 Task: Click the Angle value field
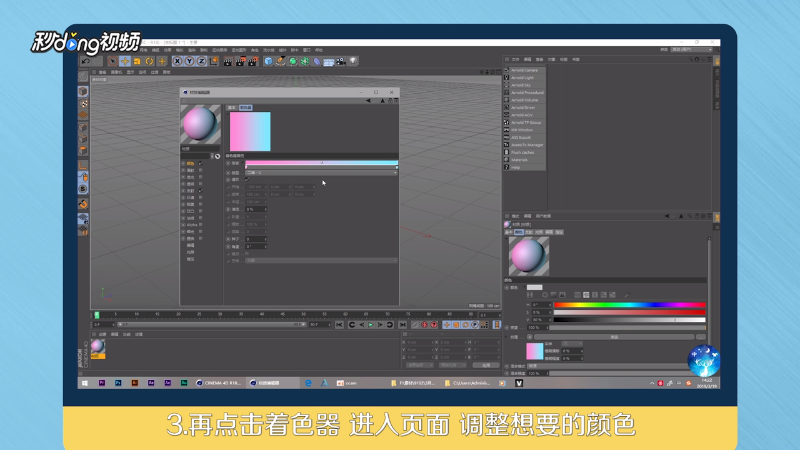coord(256,246)
